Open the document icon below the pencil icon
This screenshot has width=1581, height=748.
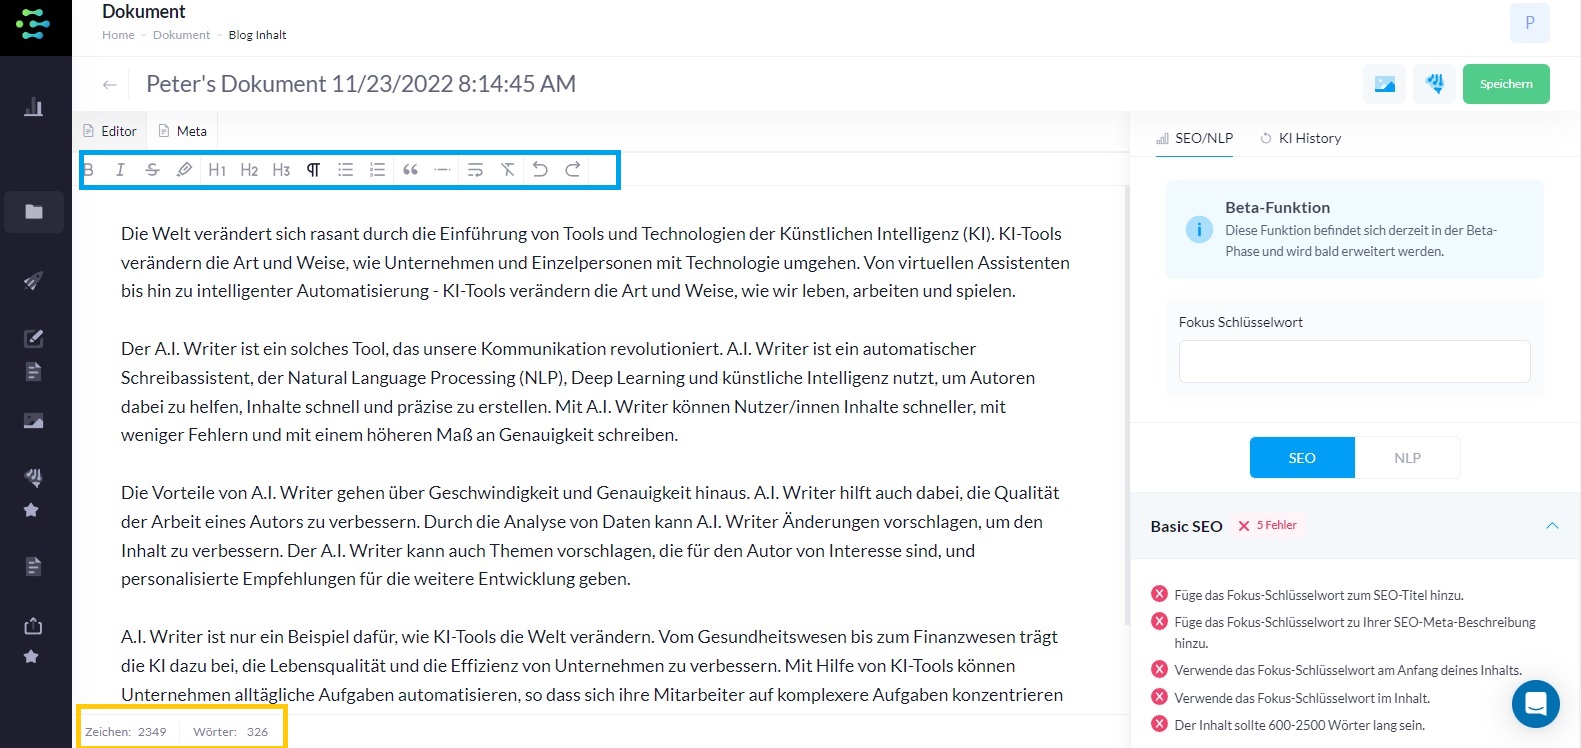(x=33, y=372)
